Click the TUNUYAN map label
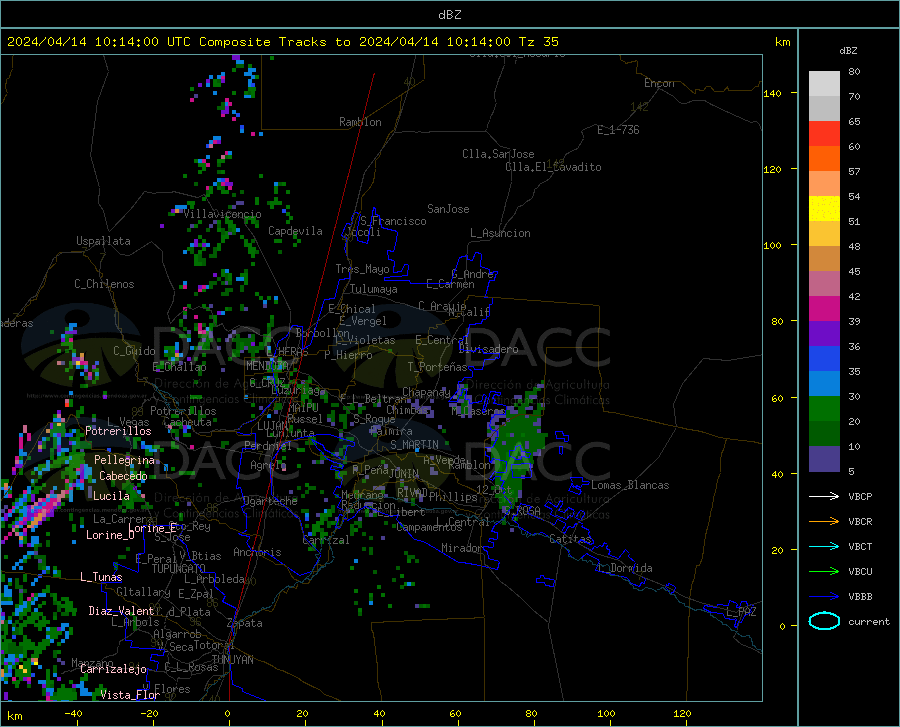 (232, 660)
